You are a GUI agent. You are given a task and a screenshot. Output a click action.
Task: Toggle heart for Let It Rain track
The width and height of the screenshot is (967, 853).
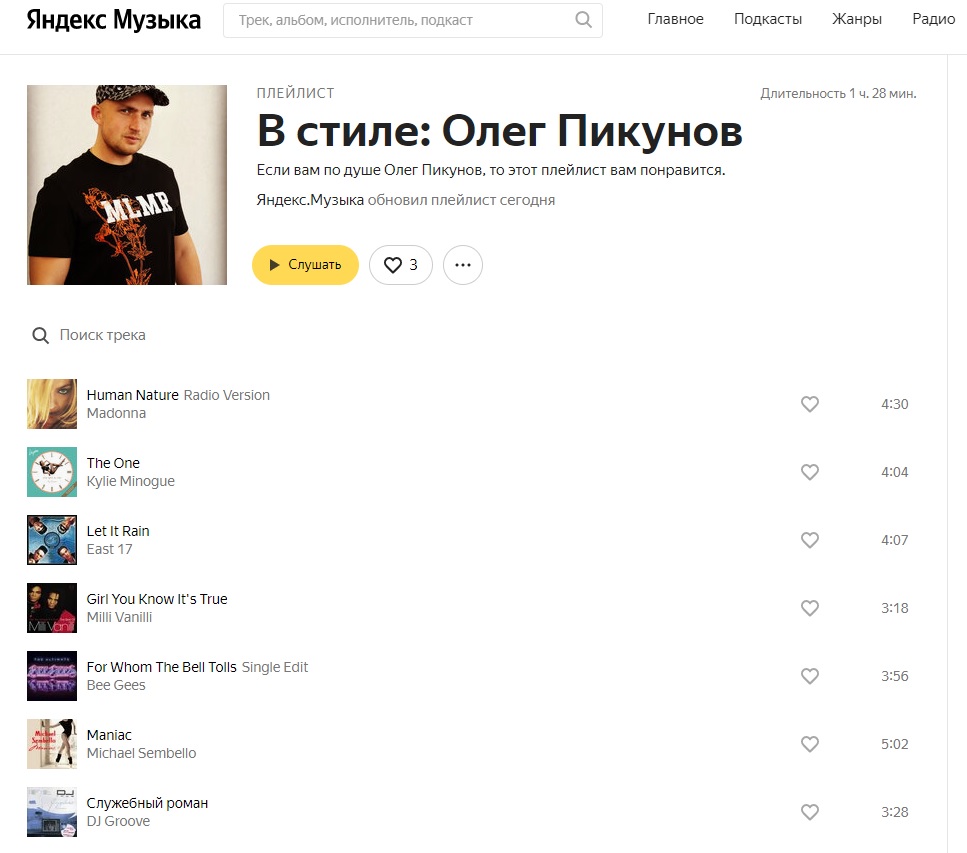[810, 540]
